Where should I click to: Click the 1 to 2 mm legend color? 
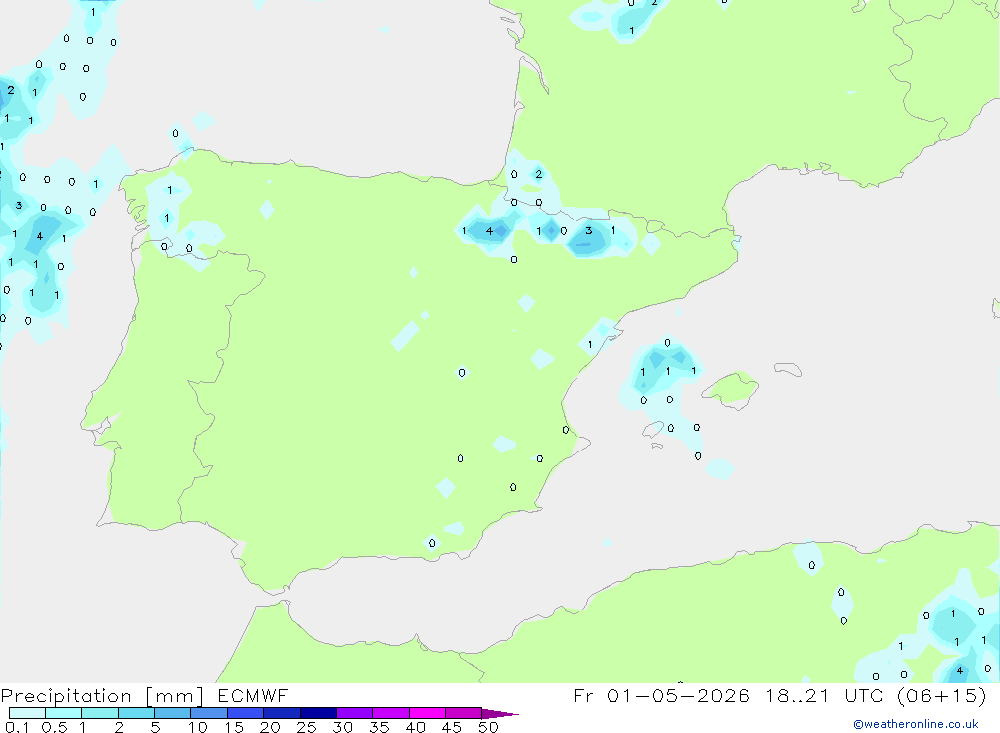pyautogui.click(x=99, y=713)
